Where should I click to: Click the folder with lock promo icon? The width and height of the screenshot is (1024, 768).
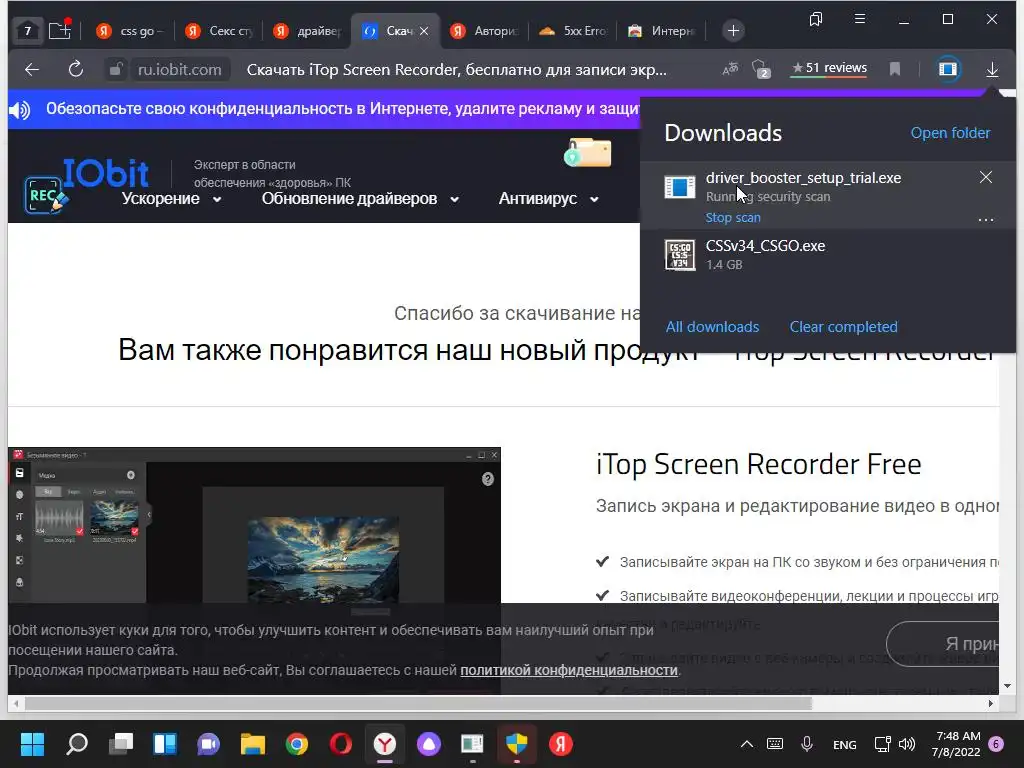(588, 152)
